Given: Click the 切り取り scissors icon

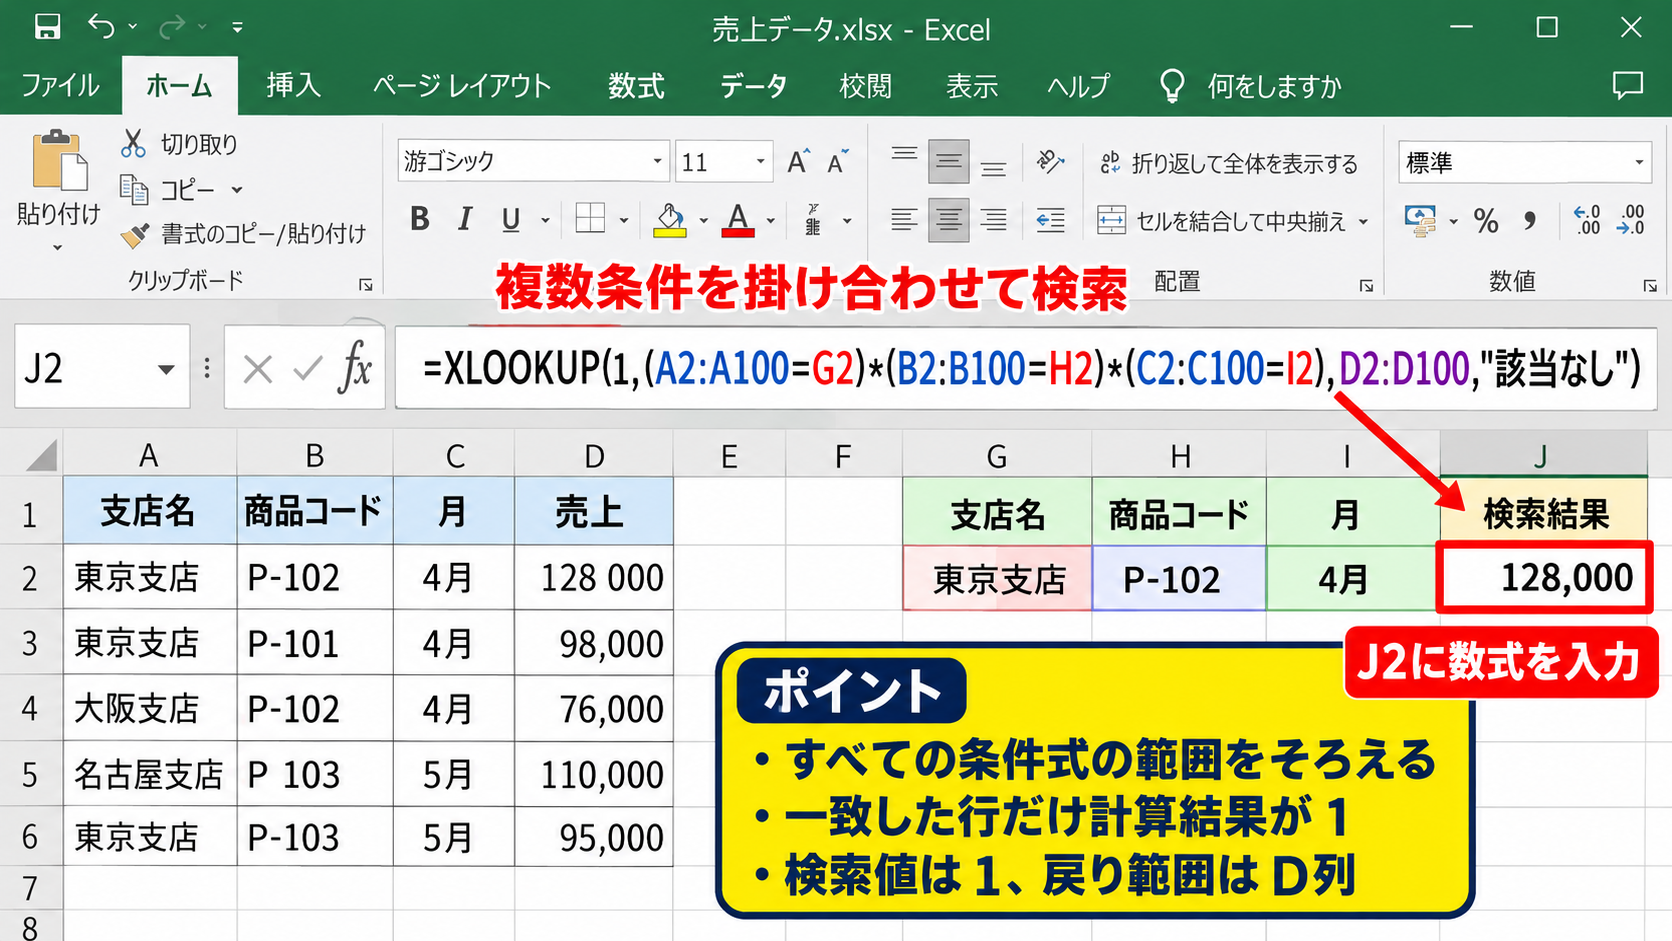Looking at the screenshot, I should click(x=133, y=144).
